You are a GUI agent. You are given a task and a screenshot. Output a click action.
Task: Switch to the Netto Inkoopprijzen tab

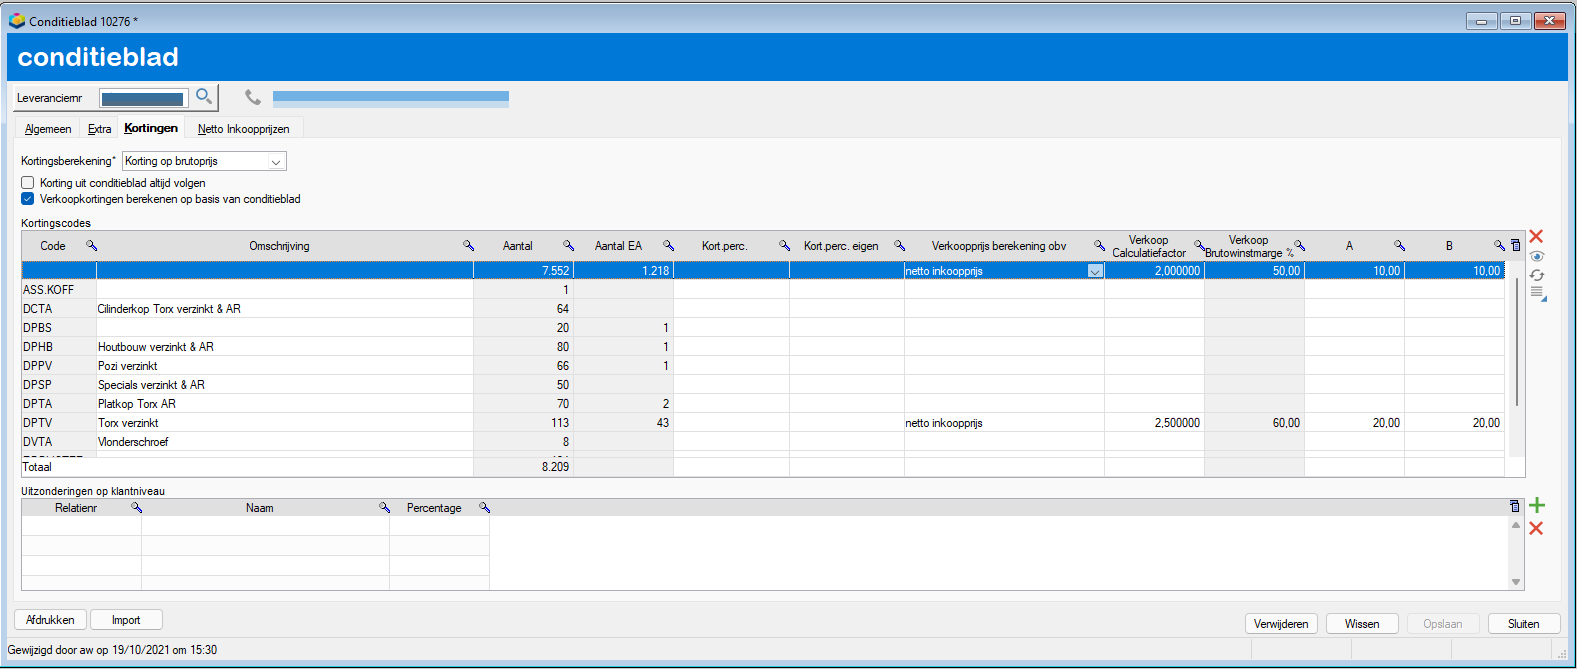tap(243, 129)
